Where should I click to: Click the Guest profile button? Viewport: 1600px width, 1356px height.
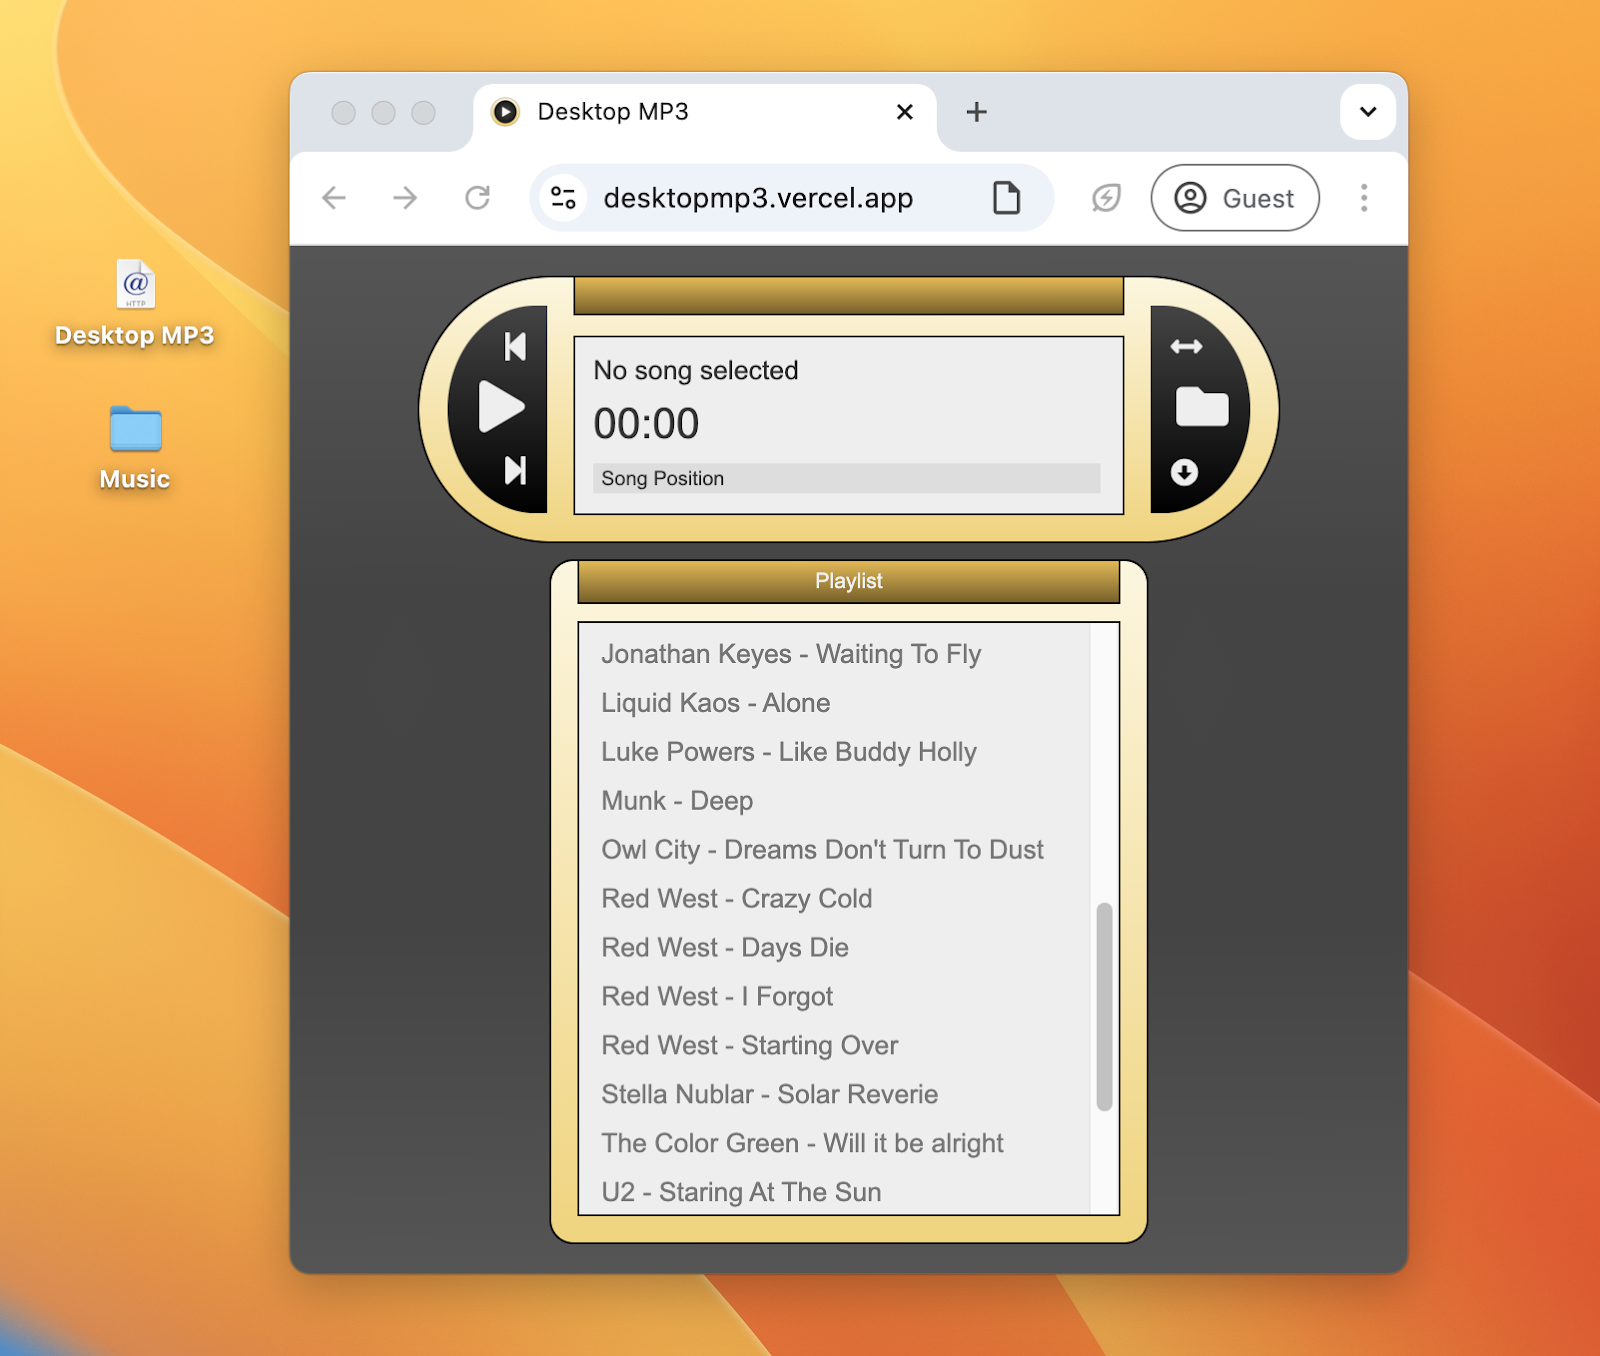tap(1234, 198)
